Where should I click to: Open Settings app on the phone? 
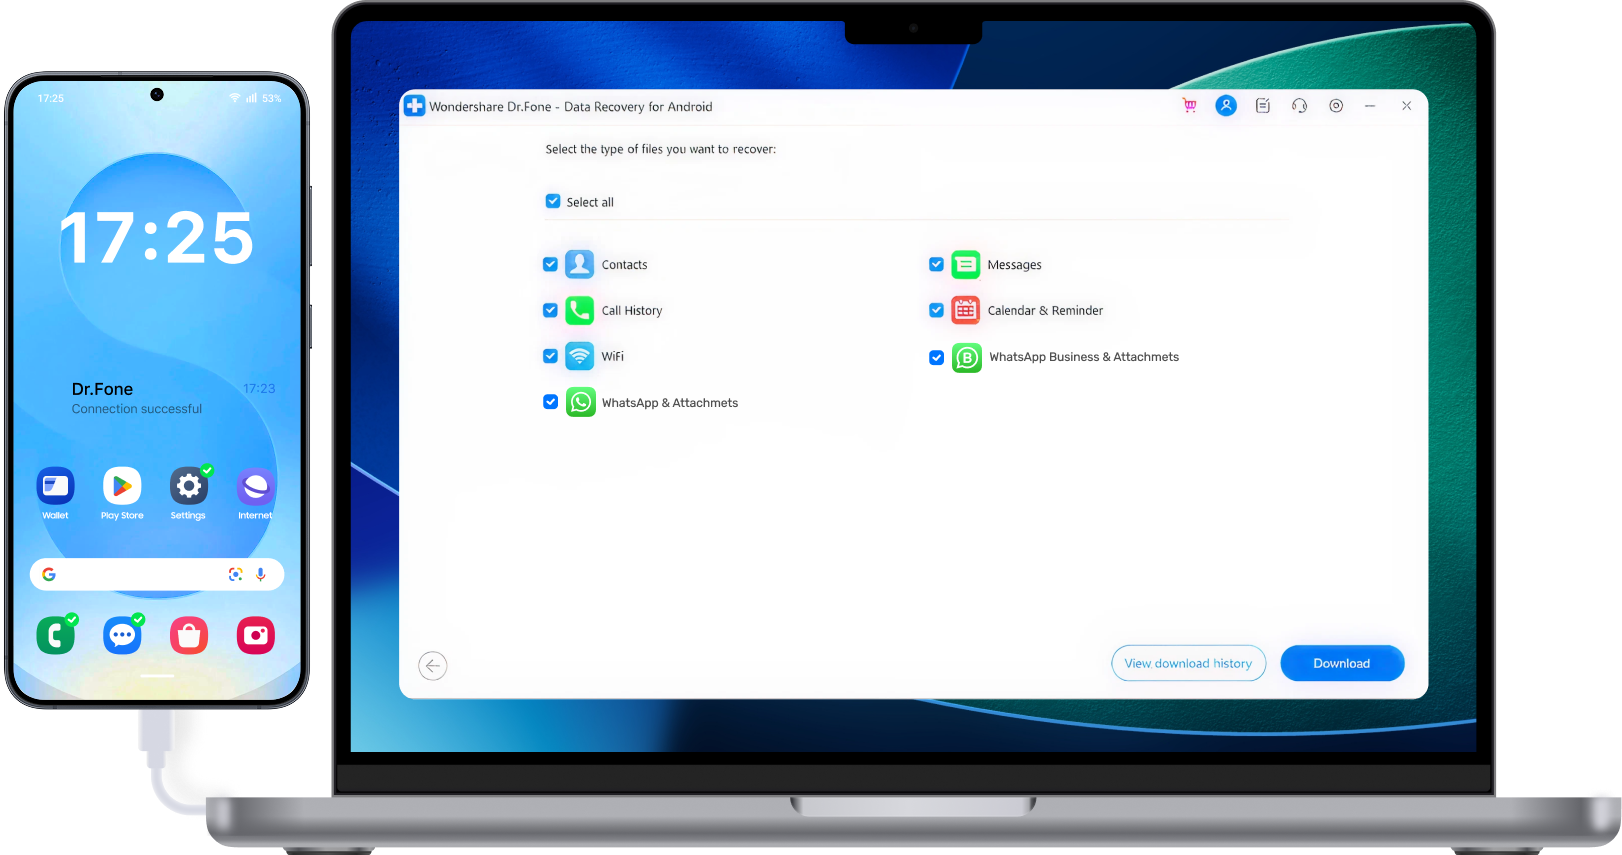tap(188, 487)
